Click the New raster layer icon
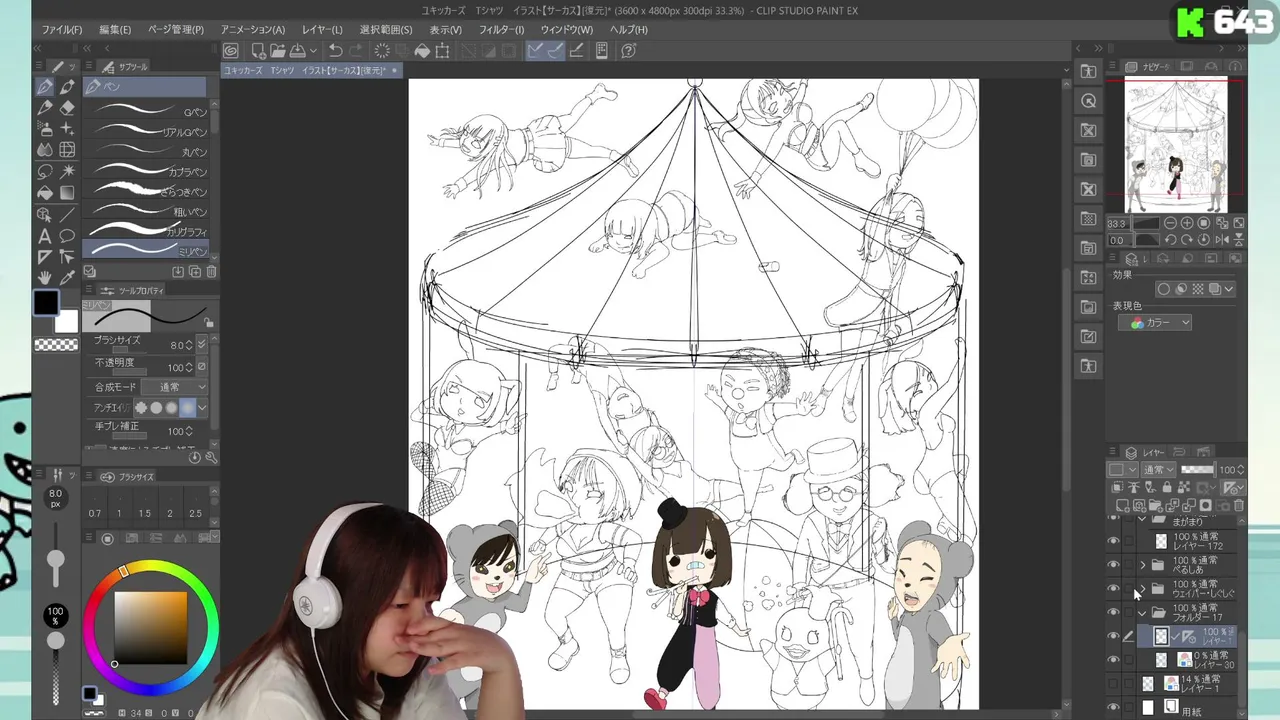 pos(1122,506)
